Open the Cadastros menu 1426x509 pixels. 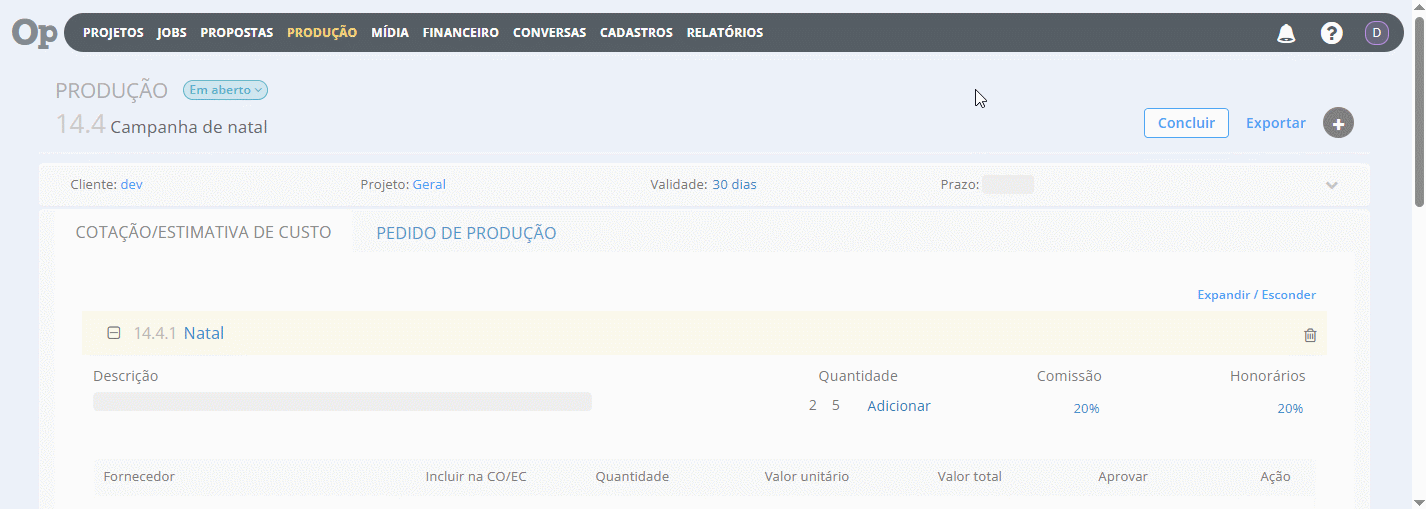click(x=636, y=33)
